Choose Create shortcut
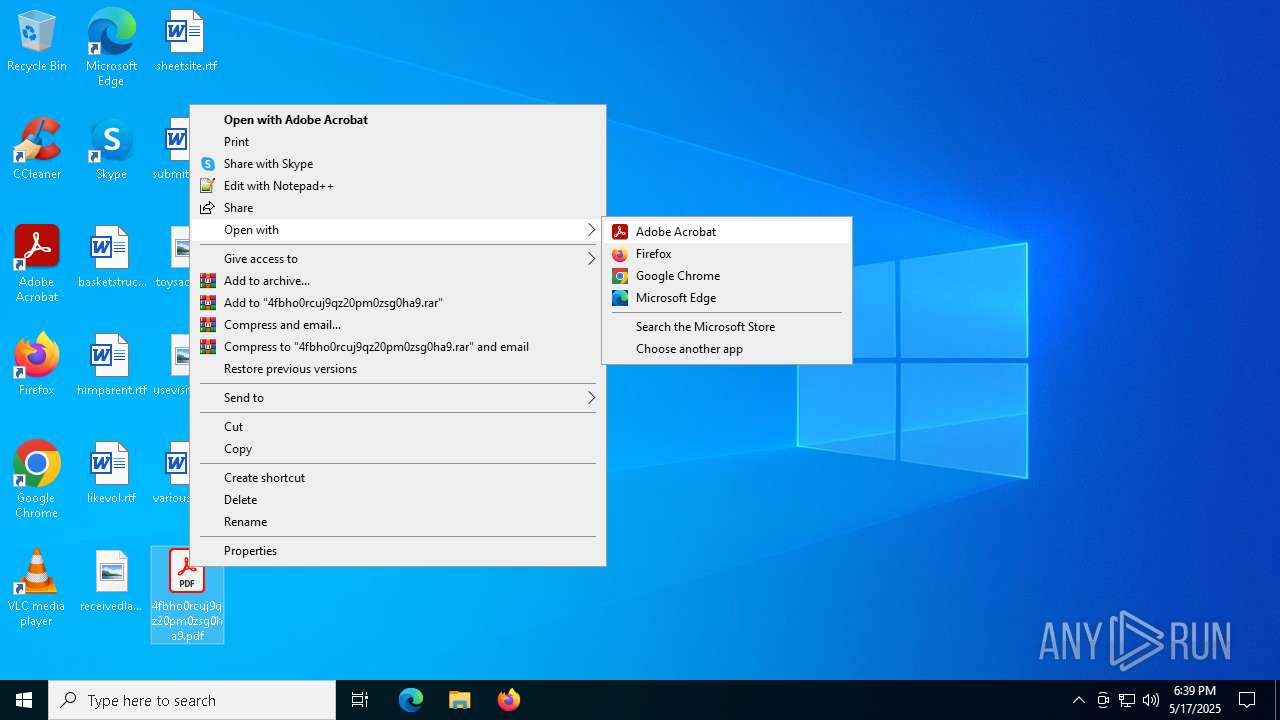This screenshot has width=1280, height=720. pyautogui.click(x=398, y=478)
